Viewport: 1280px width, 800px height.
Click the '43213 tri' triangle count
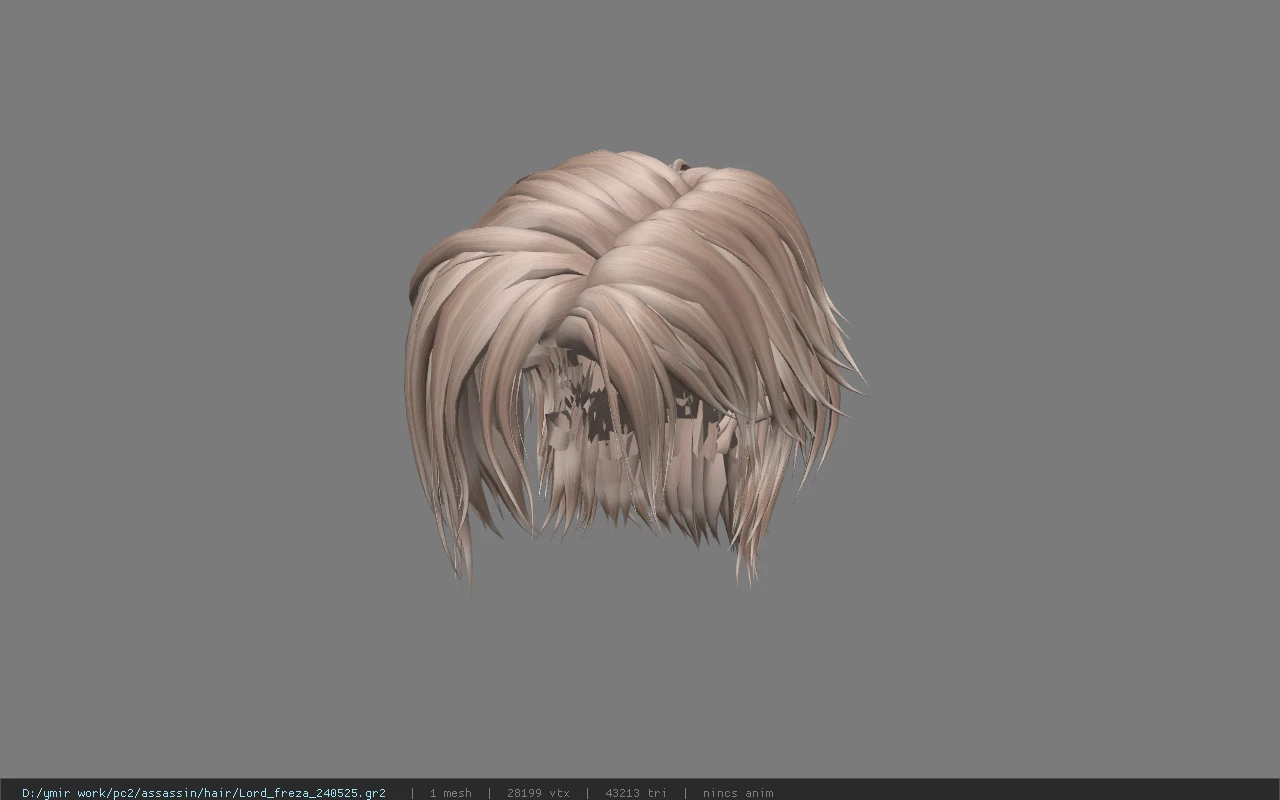click(635, 793)
